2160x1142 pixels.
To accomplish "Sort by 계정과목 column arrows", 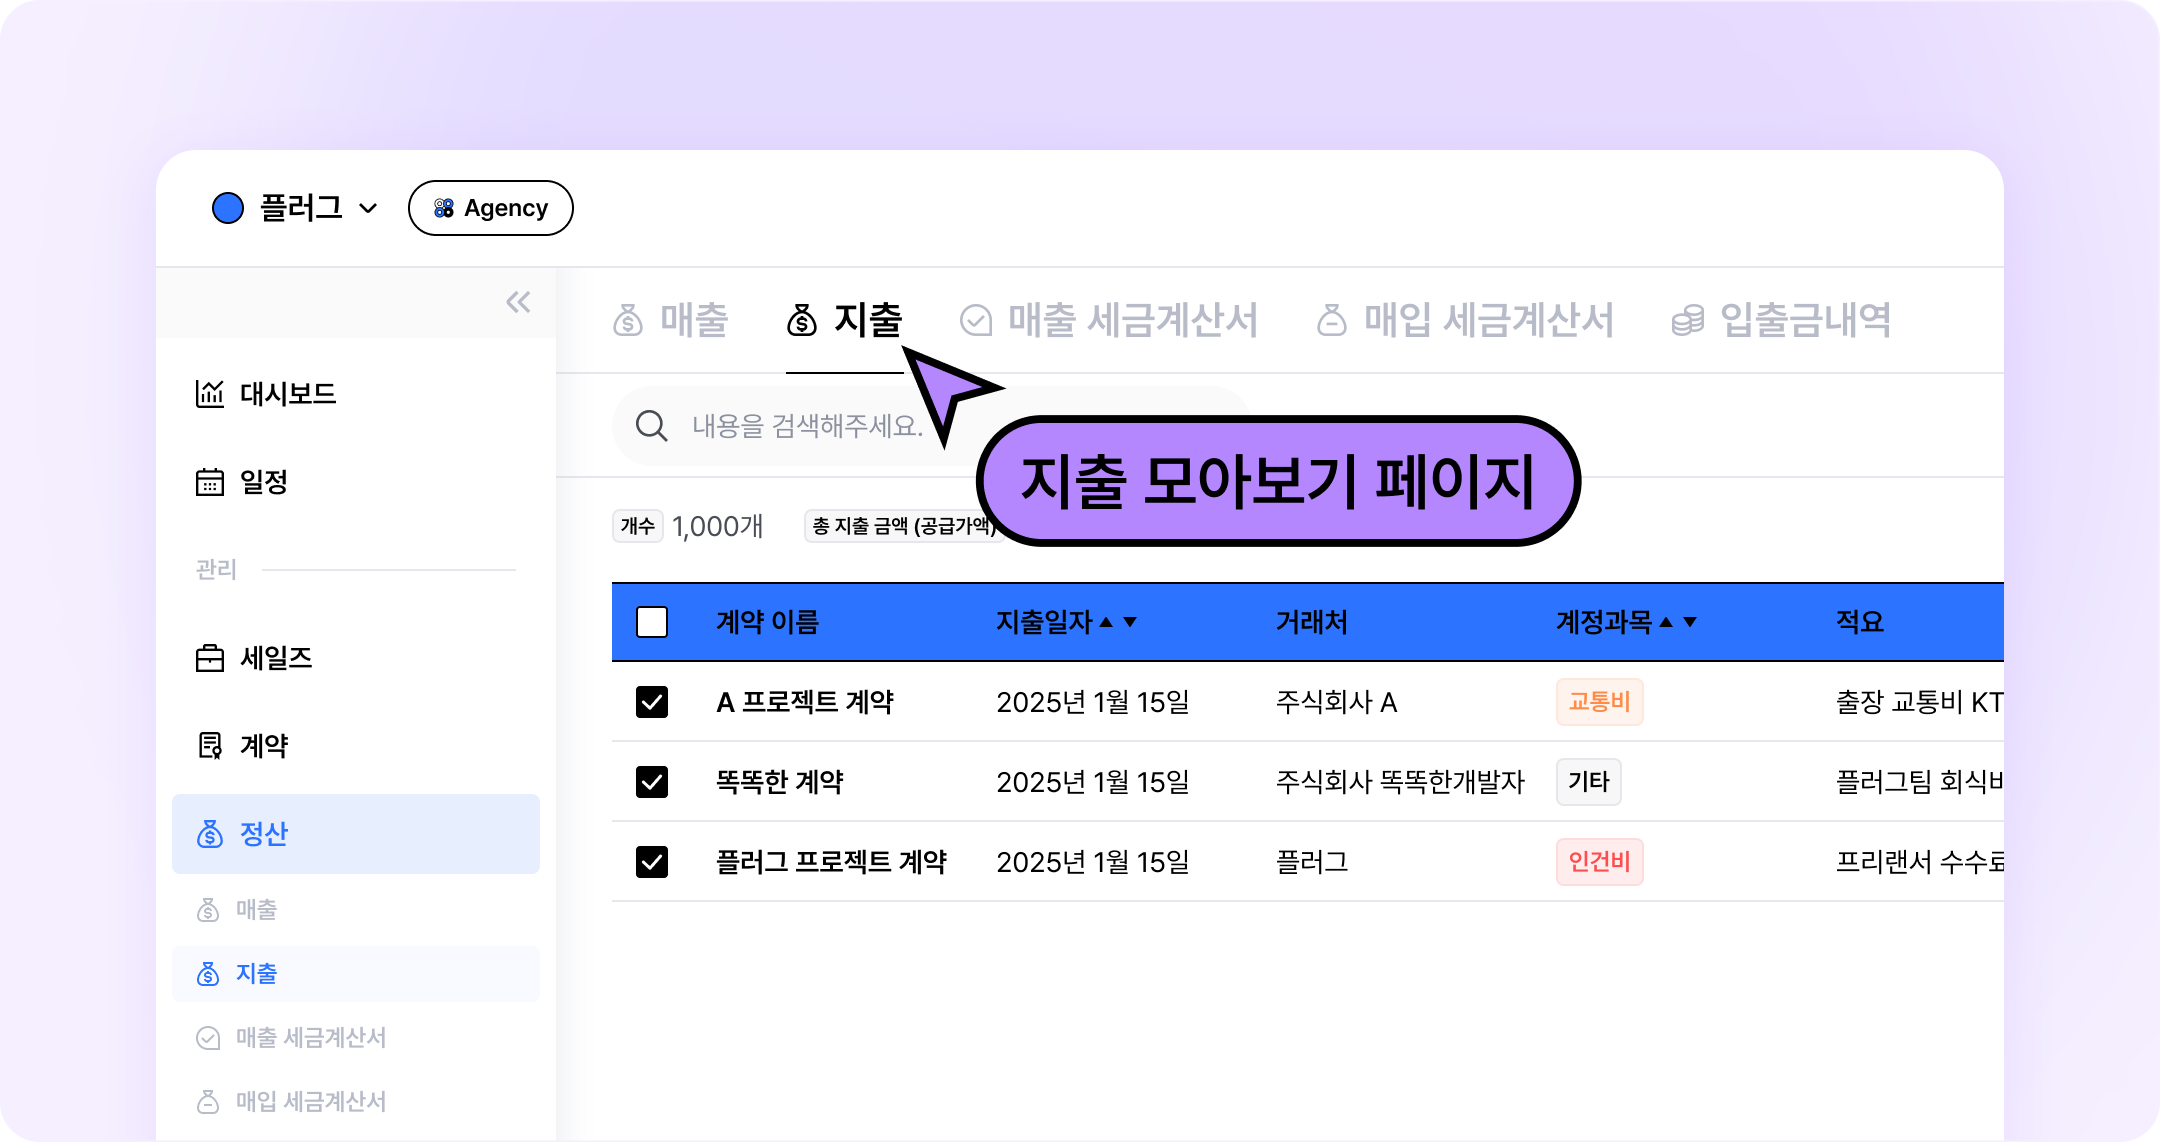I will (1678, 622).
